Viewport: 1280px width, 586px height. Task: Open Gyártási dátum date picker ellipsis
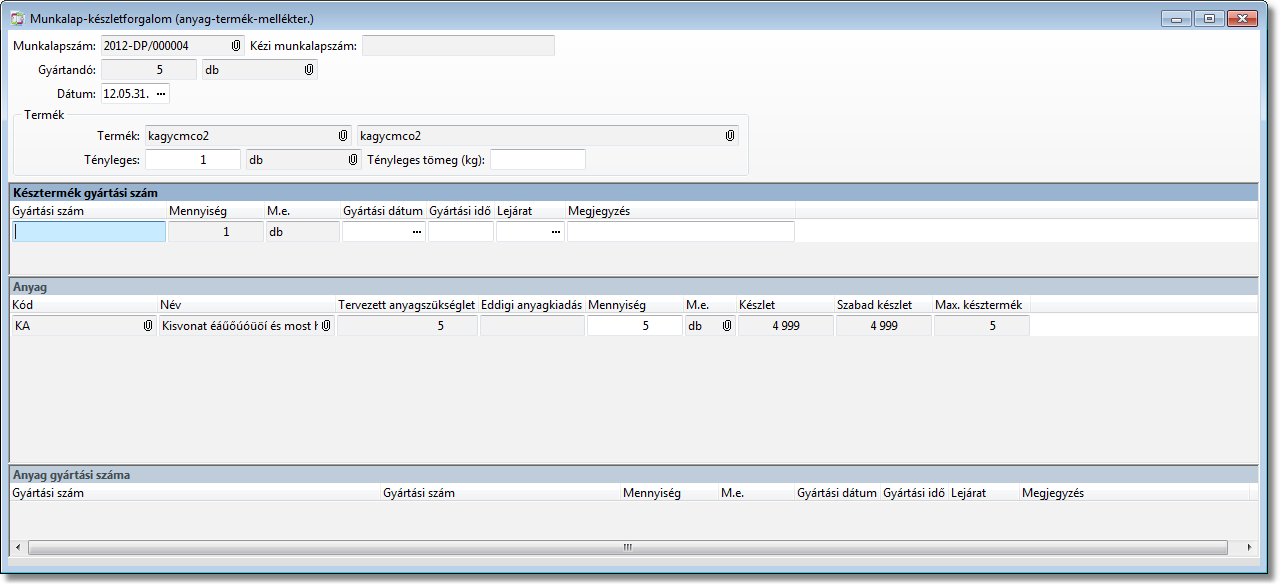417,231
